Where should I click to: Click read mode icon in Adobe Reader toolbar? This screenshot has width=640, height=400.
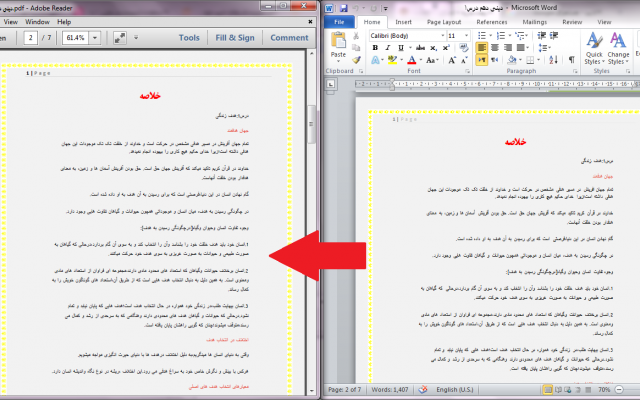120,38
